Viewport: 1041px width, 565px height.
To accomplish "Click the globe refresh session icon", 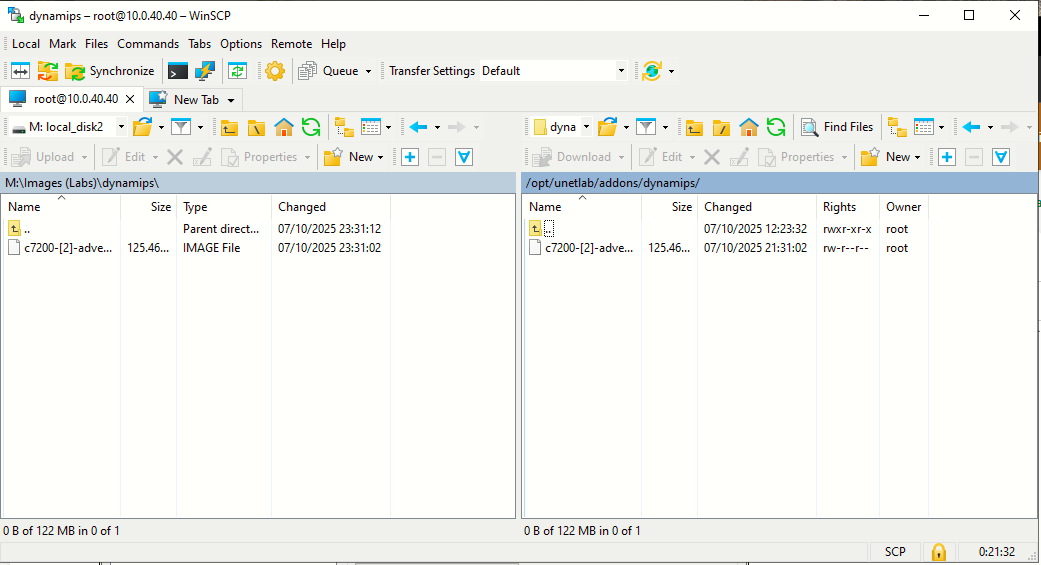I will coord(652,71).
